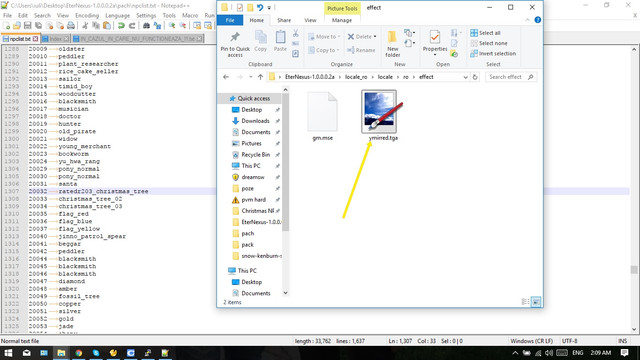
Task: Click the Print icon in Notepad++ toolbar
Action: point(71,26)
